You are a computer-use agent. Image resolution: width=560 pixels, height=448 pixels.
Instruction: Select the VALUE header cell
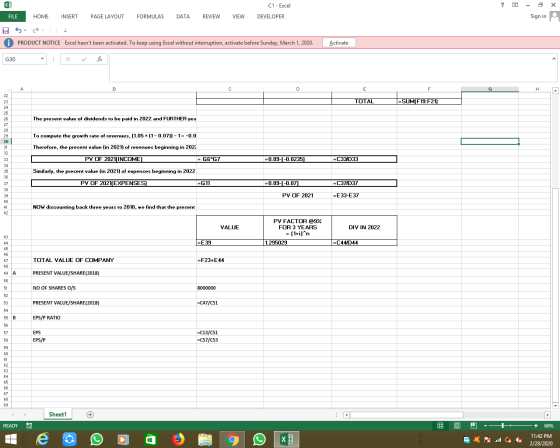[230, 227]
